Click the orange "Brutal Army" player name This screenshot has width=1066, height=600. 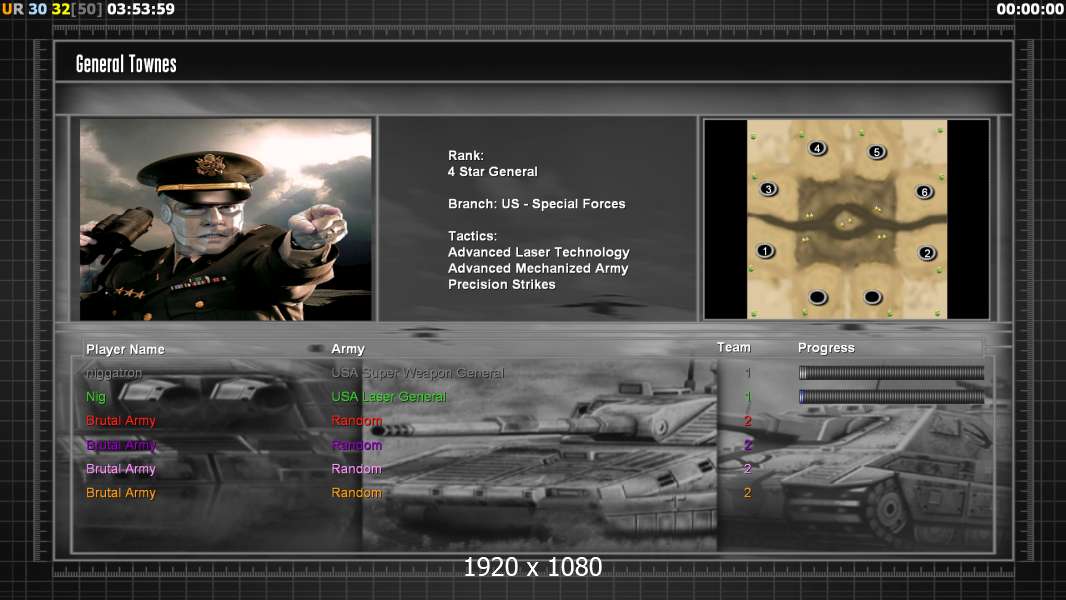(120, 493)
